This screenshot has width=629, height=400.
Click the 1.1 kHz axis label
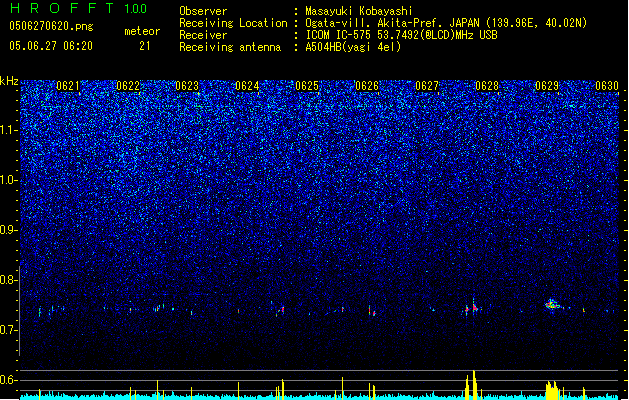point(9,130)
